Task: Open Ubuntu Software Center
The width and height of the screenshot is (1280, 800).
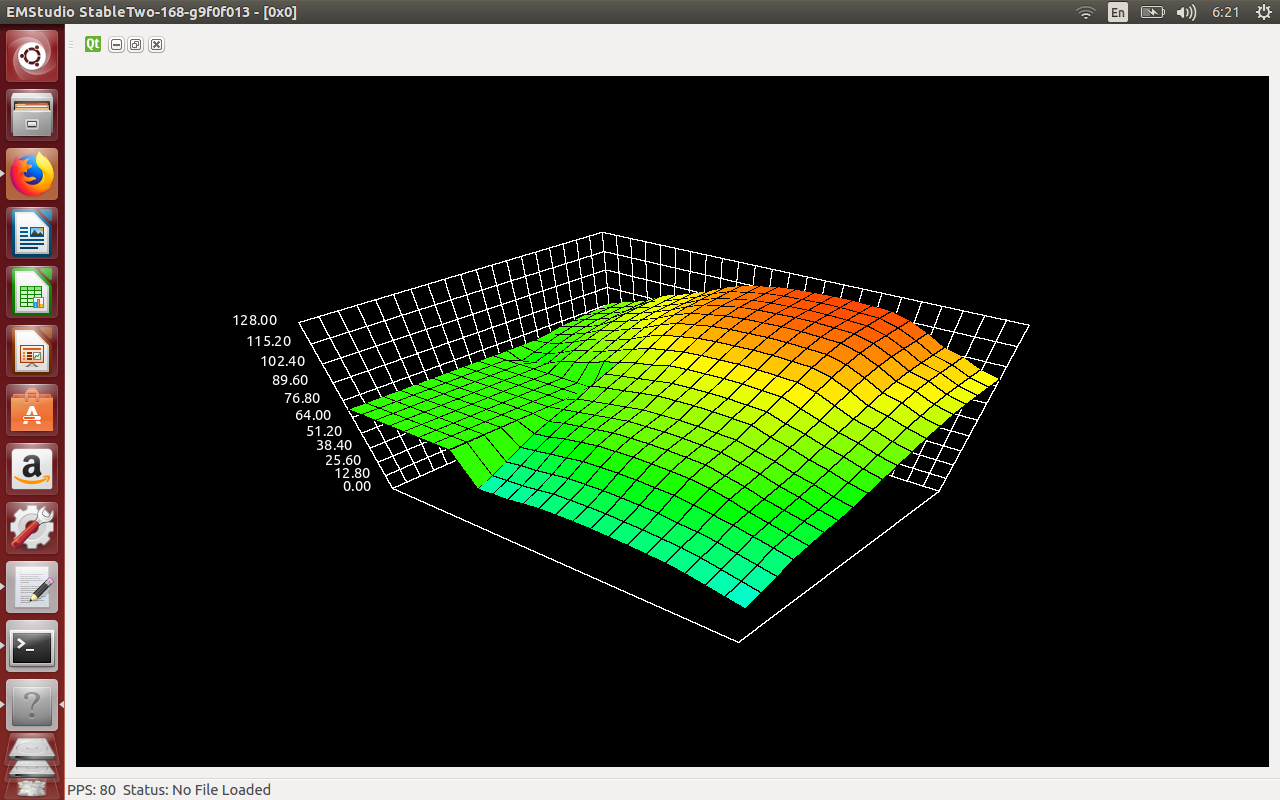Action: [x=32, y=410]
